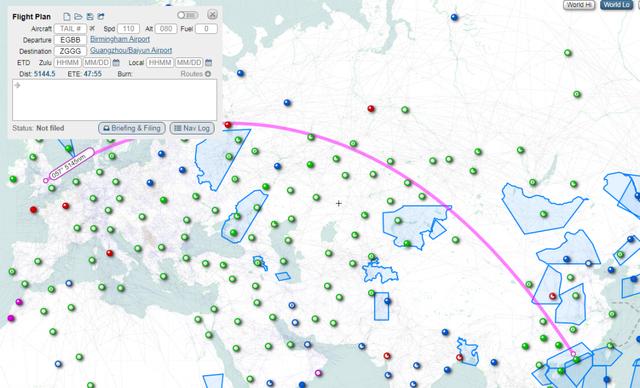The image size is (640, 388).
Task: Toggle the Flight Plan panel switch
Action: [x=188, y=15]
